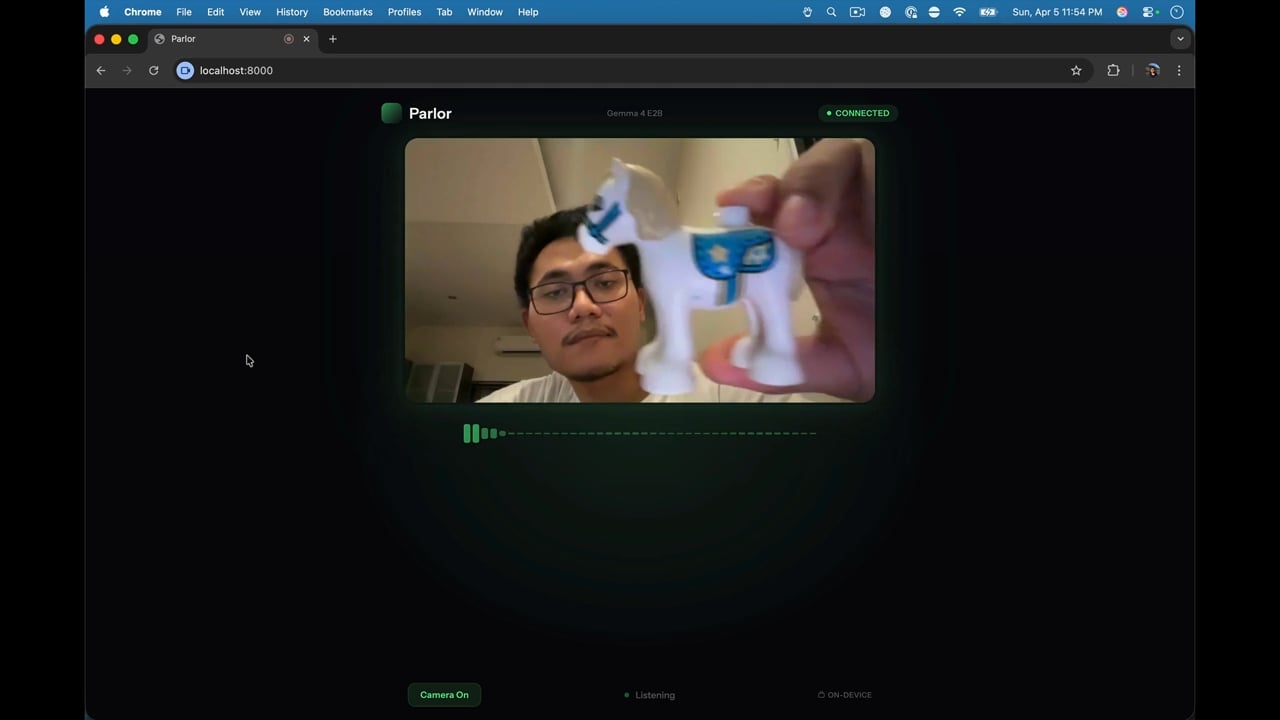The image size is (1280, 720).
Task: Open the battery status menu
Action: pos(988,12)
